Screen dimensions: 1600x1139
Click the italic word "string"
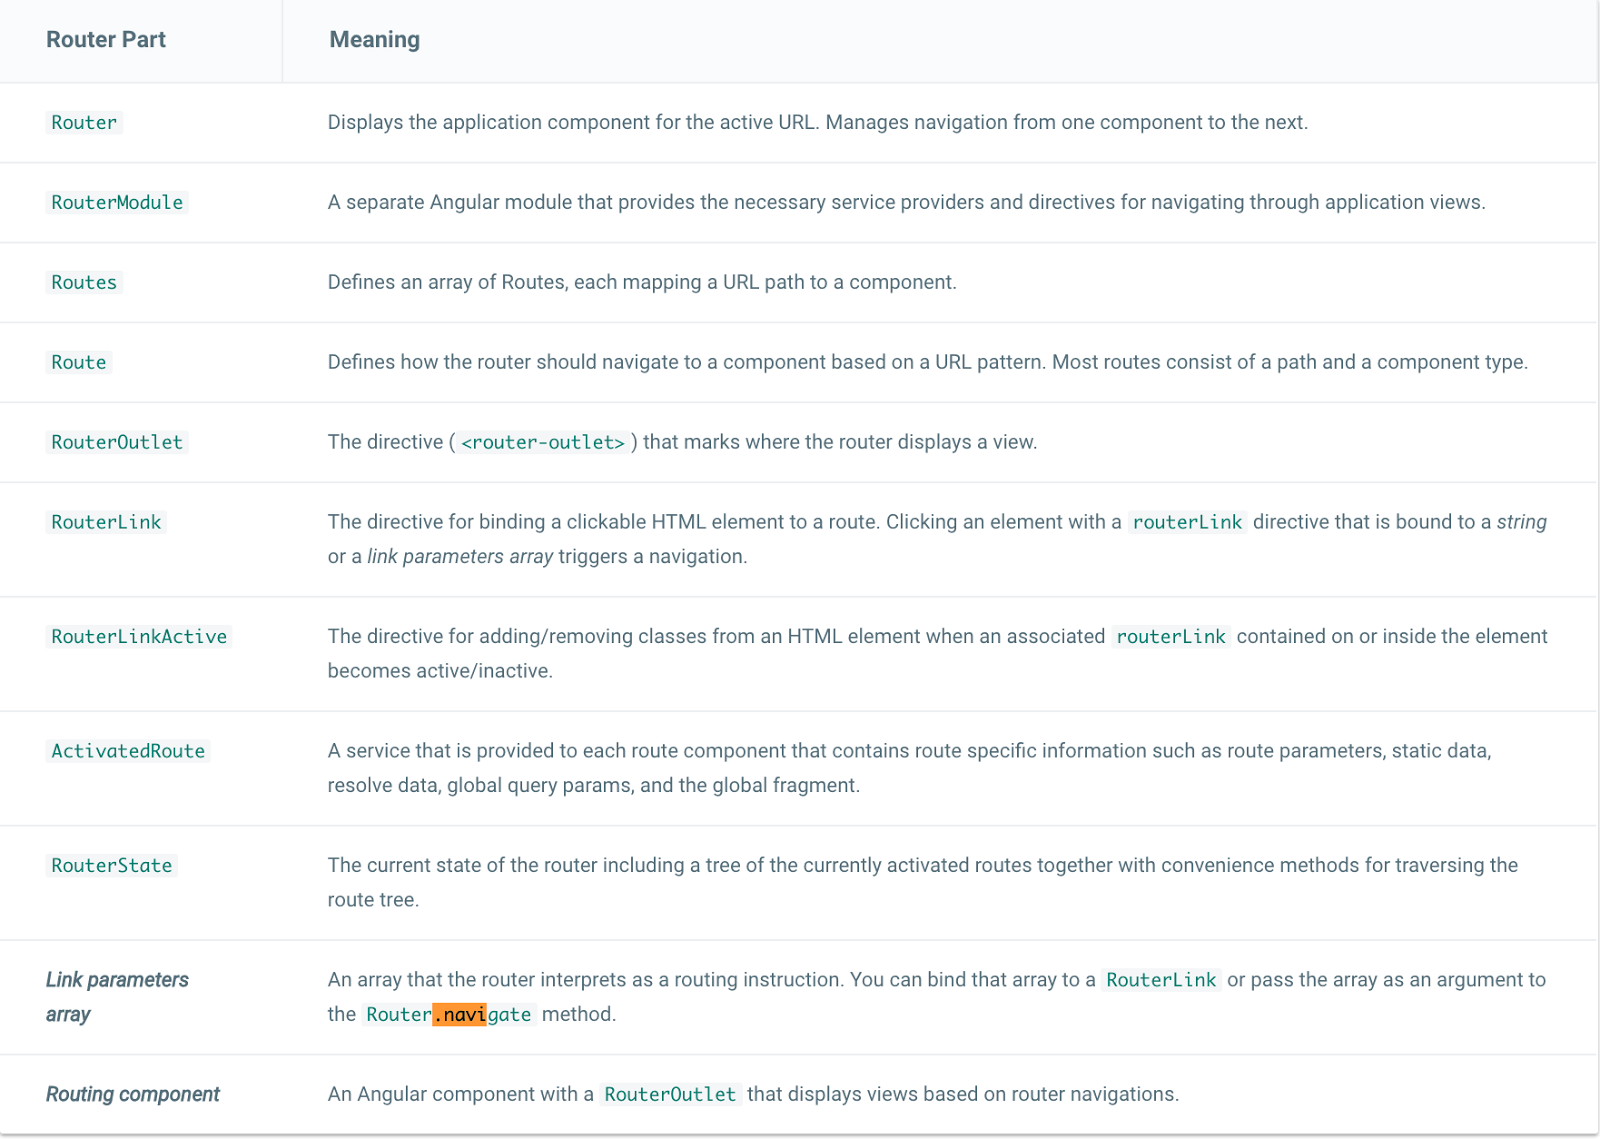click(1521, 523)
